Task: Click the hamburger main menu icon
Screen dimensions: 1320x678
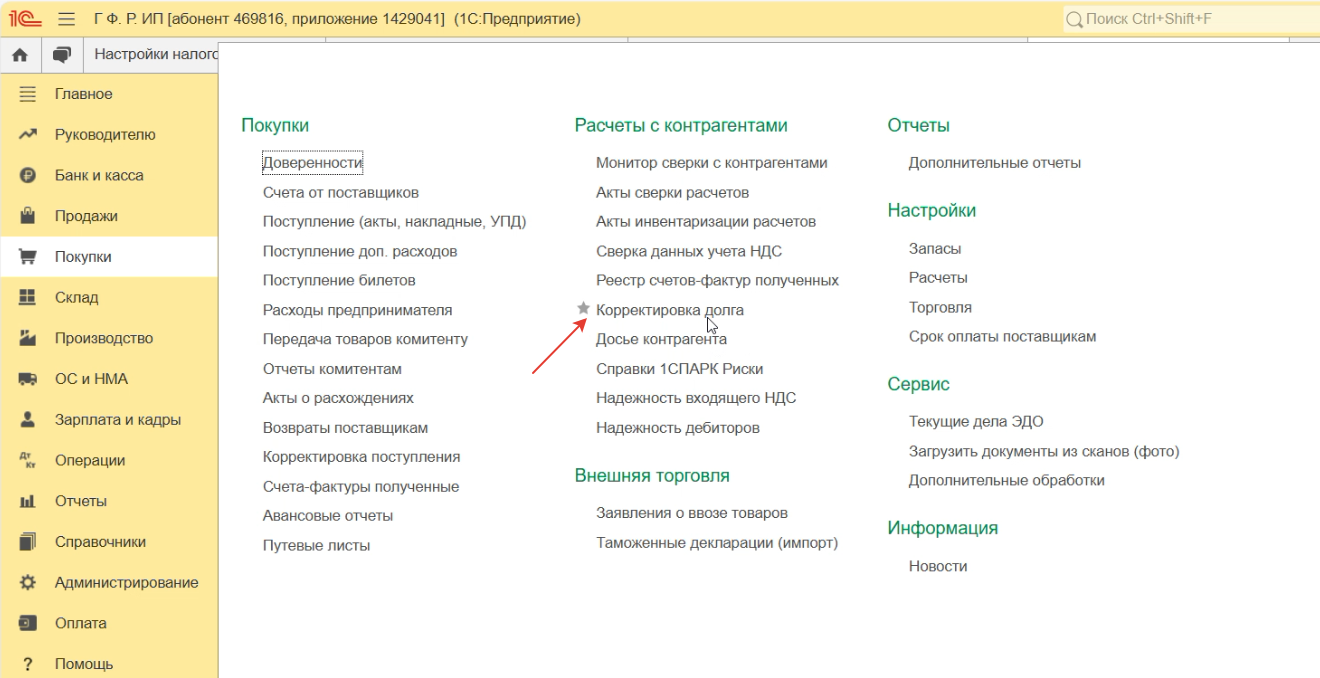Action: [67, 19]
